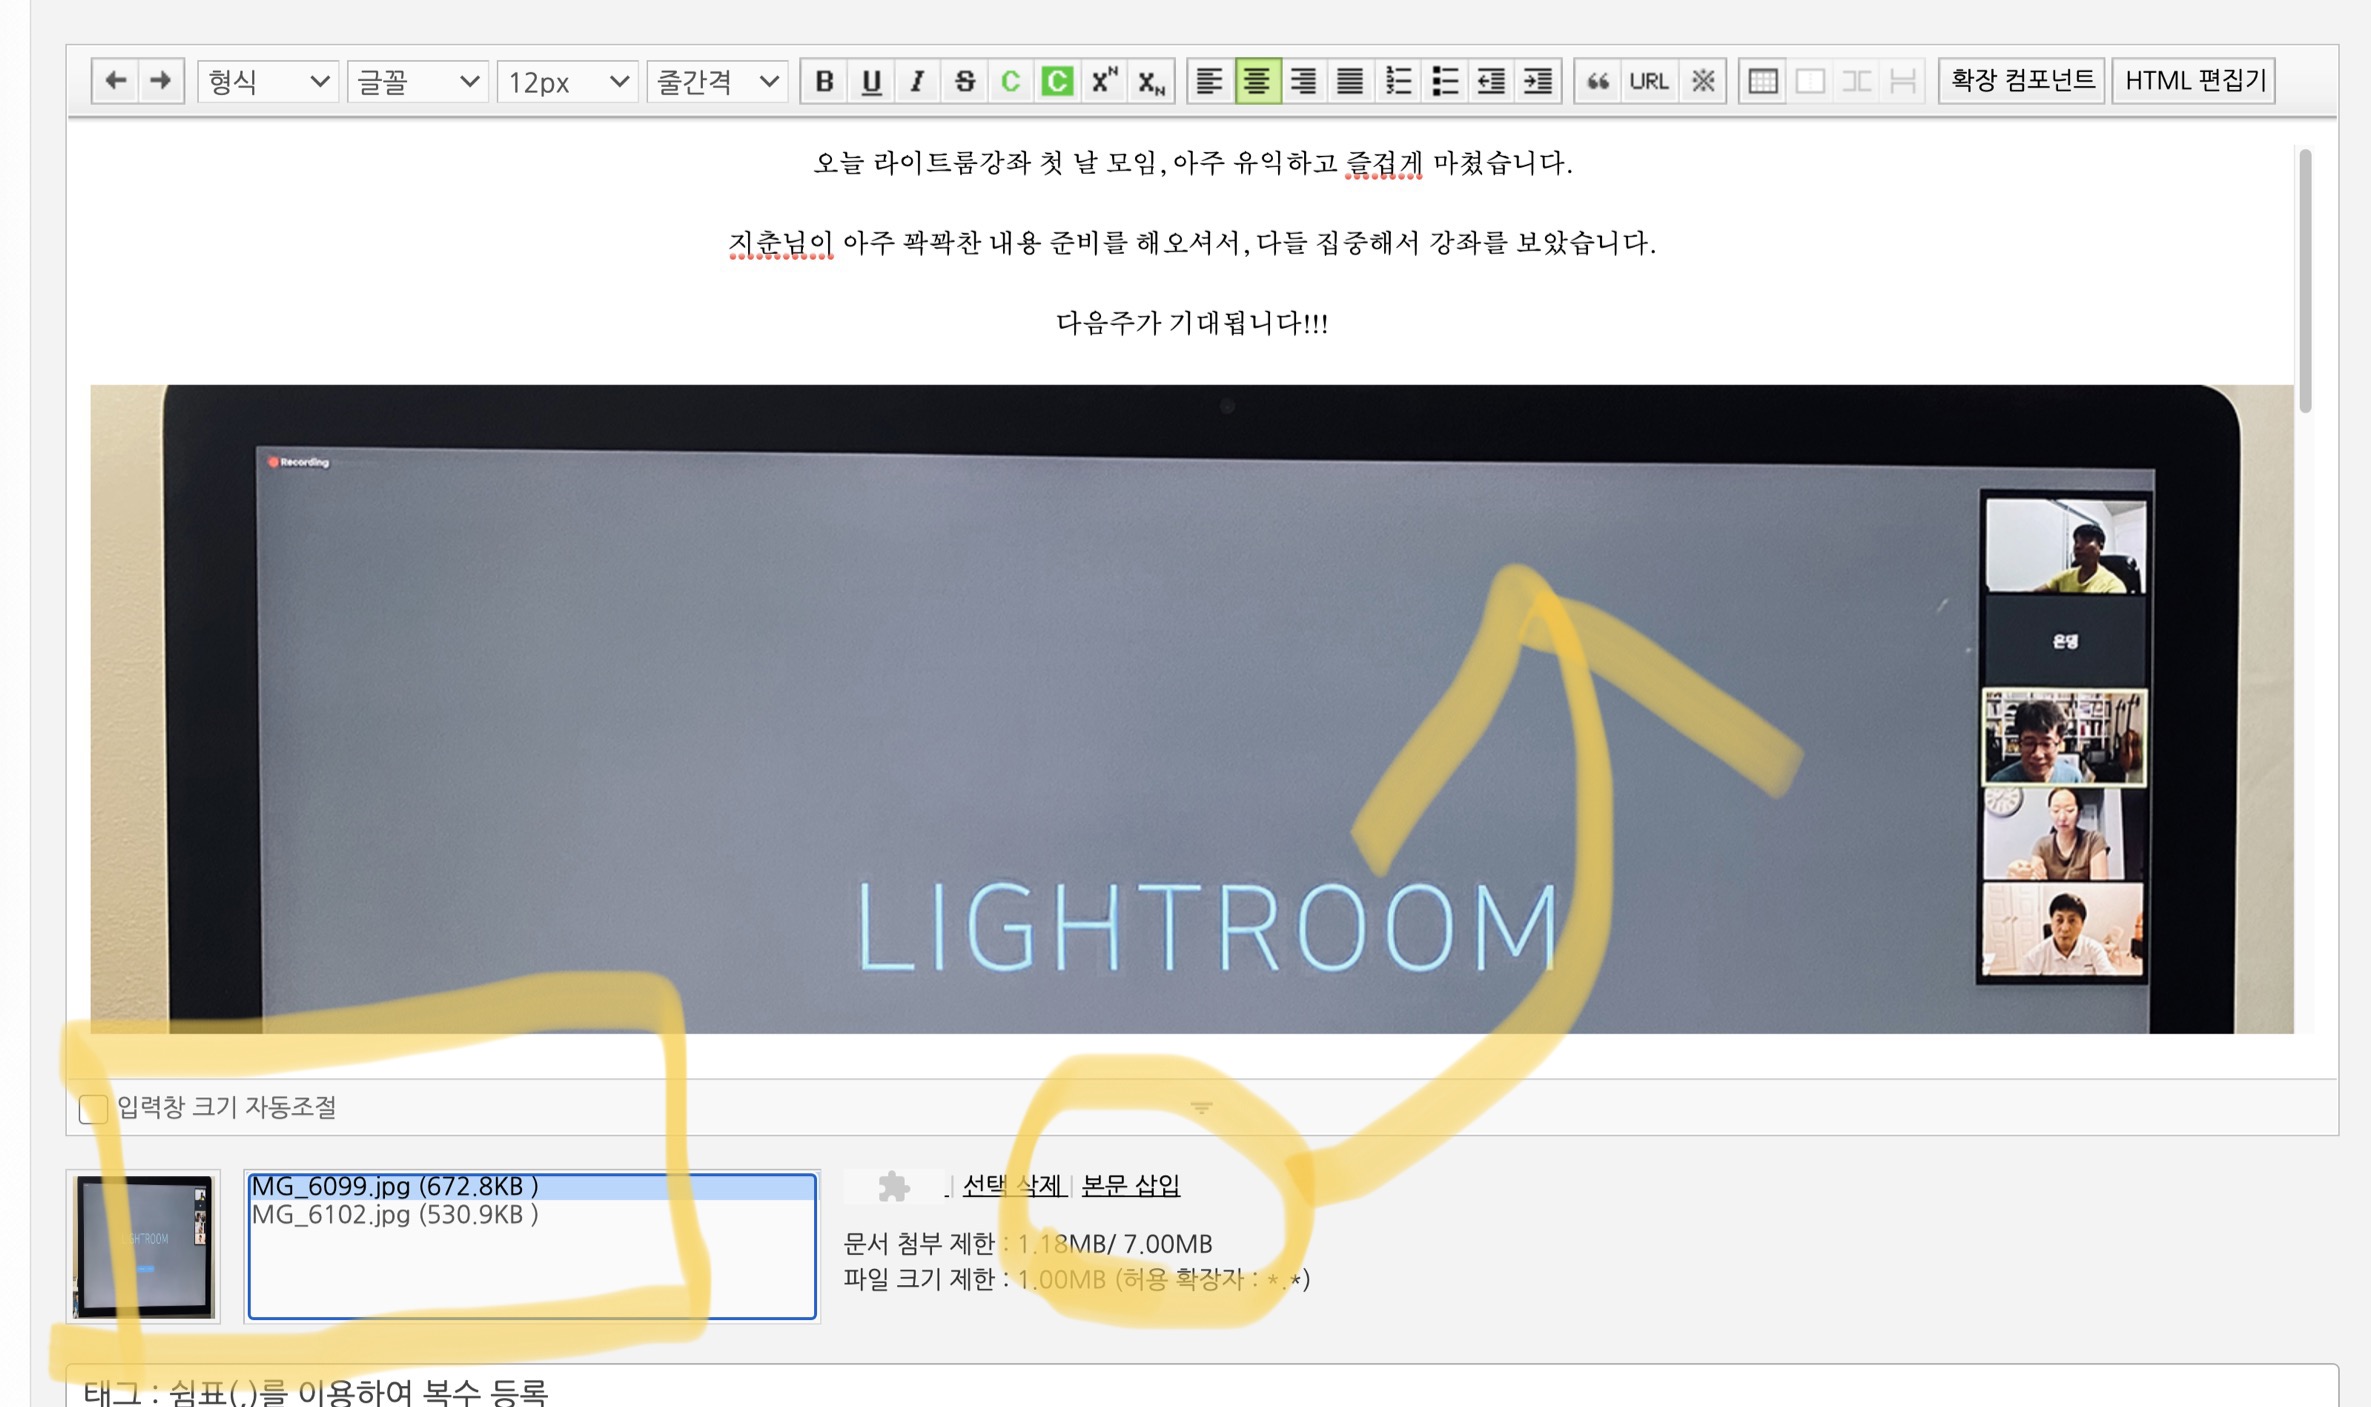Align text to the left
Image resolution: width=2371 pixels, height=1407 pixels.
coord(1209,81)
